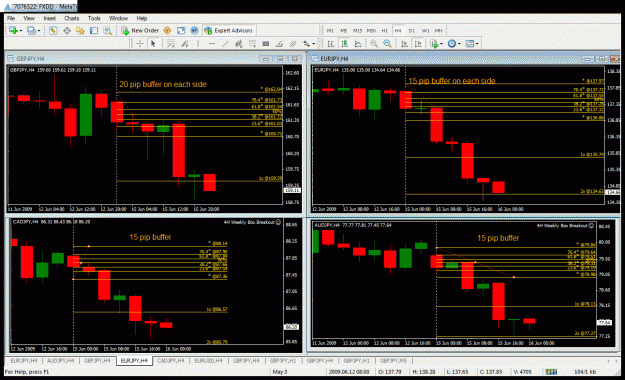Viewport: 625px width, 380px height.
Task: Switch chart to candlestick style
Action: click(344, 44)
